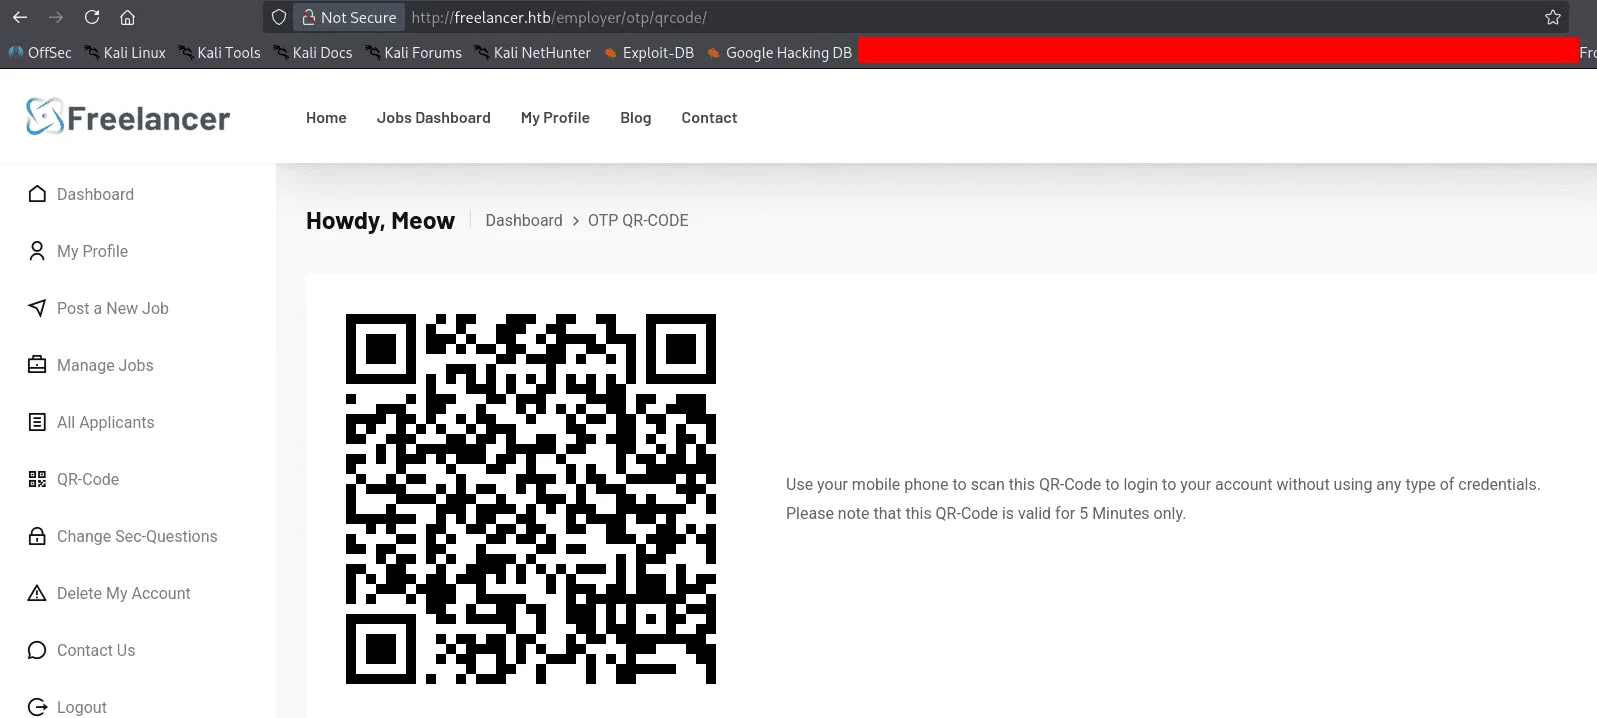The width and height of the screenshot is (1597, 718).
Task: Open My Profile sidebar label
Action: 92,251
